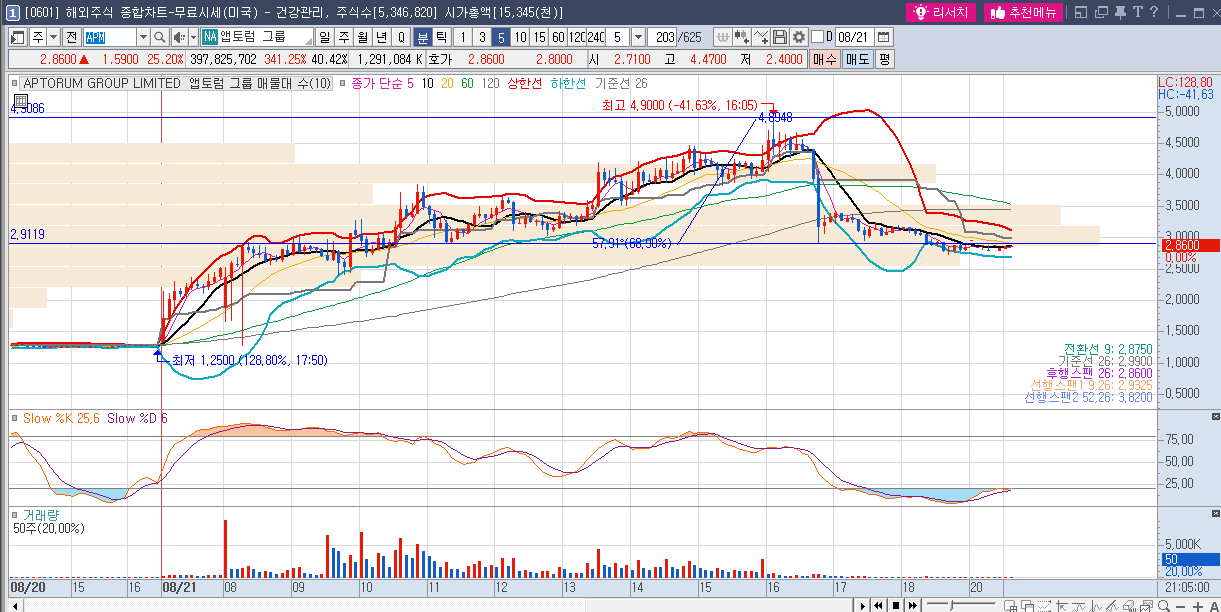Image resolution: width=1221 pixels, height=612 pixels.
Task: Click the plus zoom-in icon at bottom right
Action: (1198, 607)
